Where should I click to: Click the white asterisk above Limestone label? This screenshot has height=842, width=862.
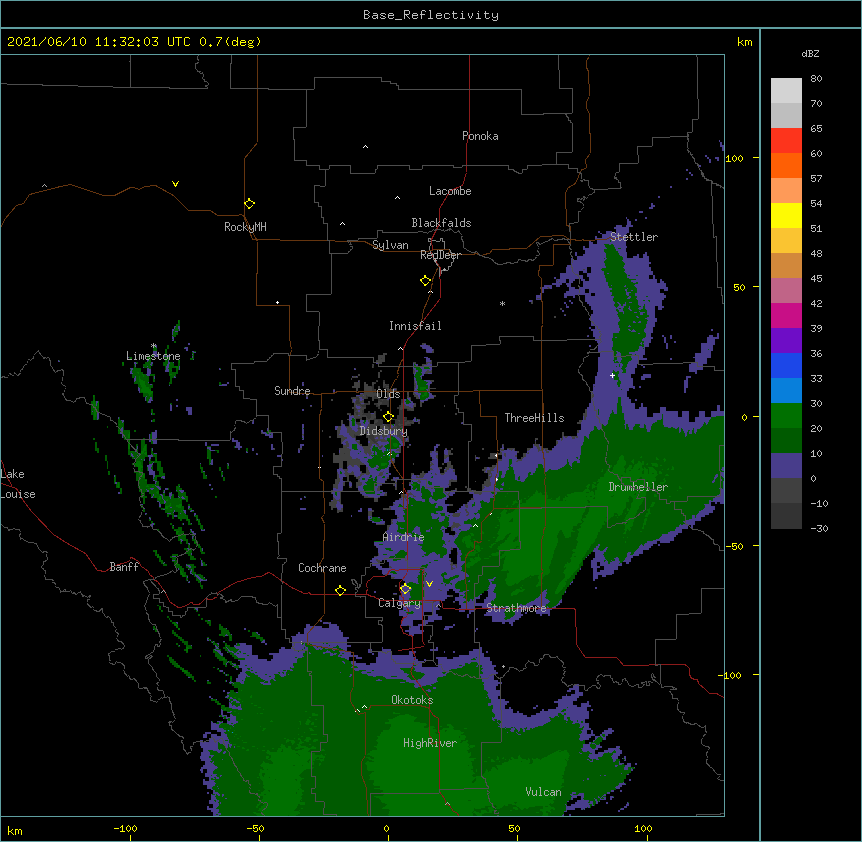154,346
